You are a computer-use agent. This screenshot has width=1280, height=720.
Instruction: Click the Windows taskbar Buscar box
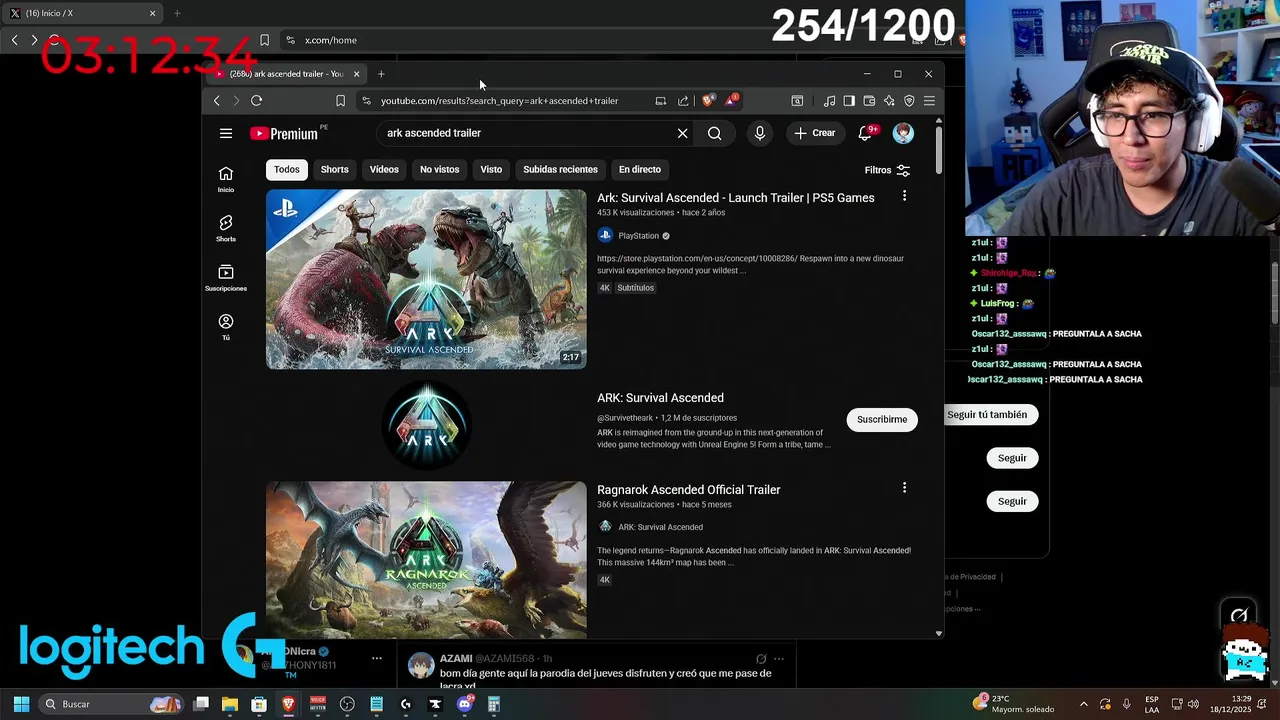click(x=110, y=704)
